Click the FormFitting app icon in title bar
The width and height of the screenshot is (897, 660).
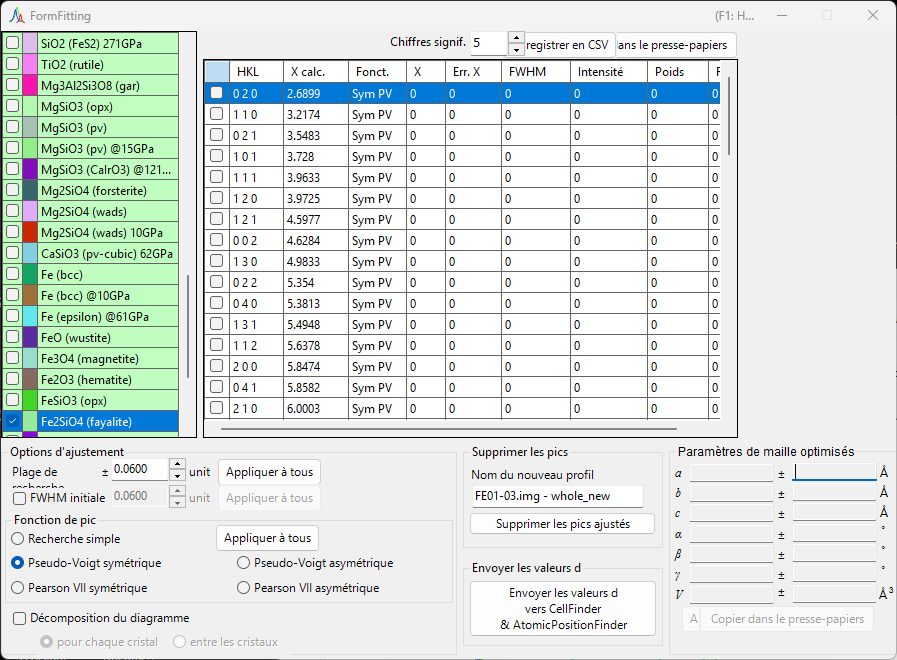[x=17, y=15]
